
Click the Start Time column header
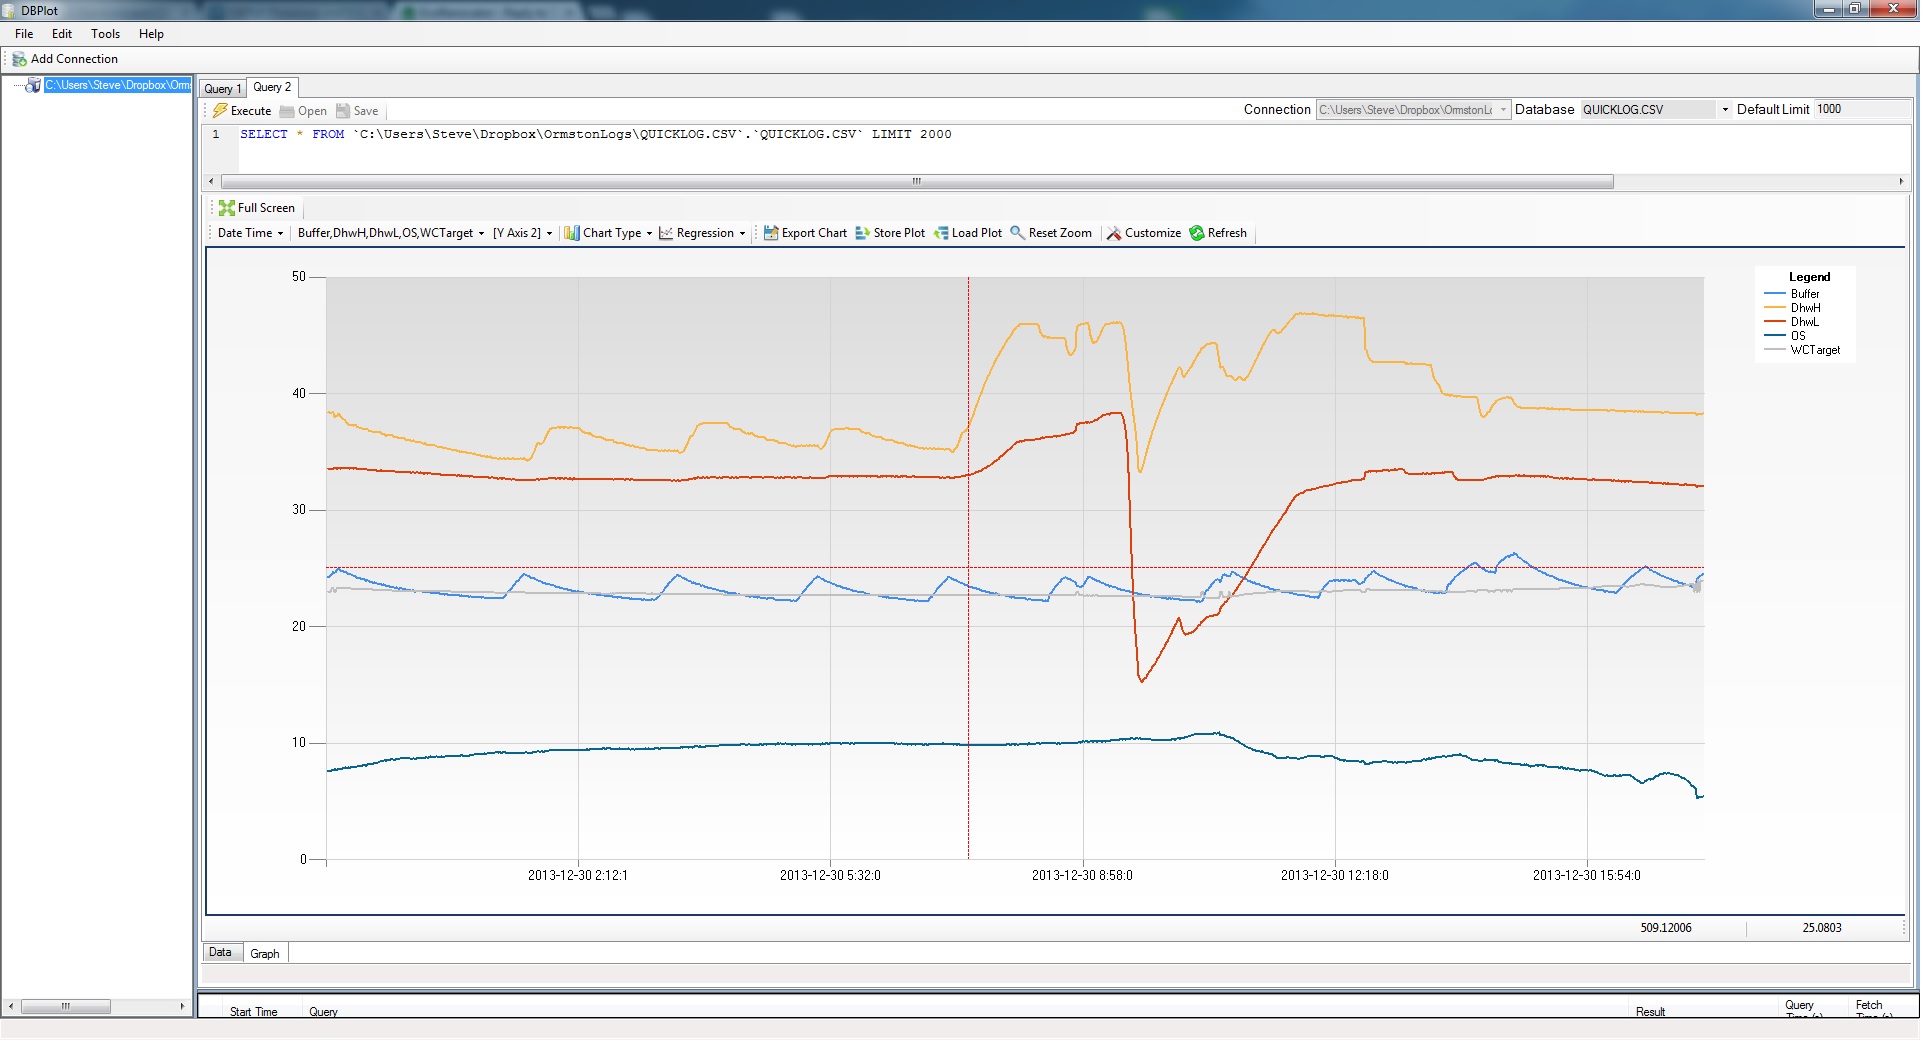(253, 1012)
